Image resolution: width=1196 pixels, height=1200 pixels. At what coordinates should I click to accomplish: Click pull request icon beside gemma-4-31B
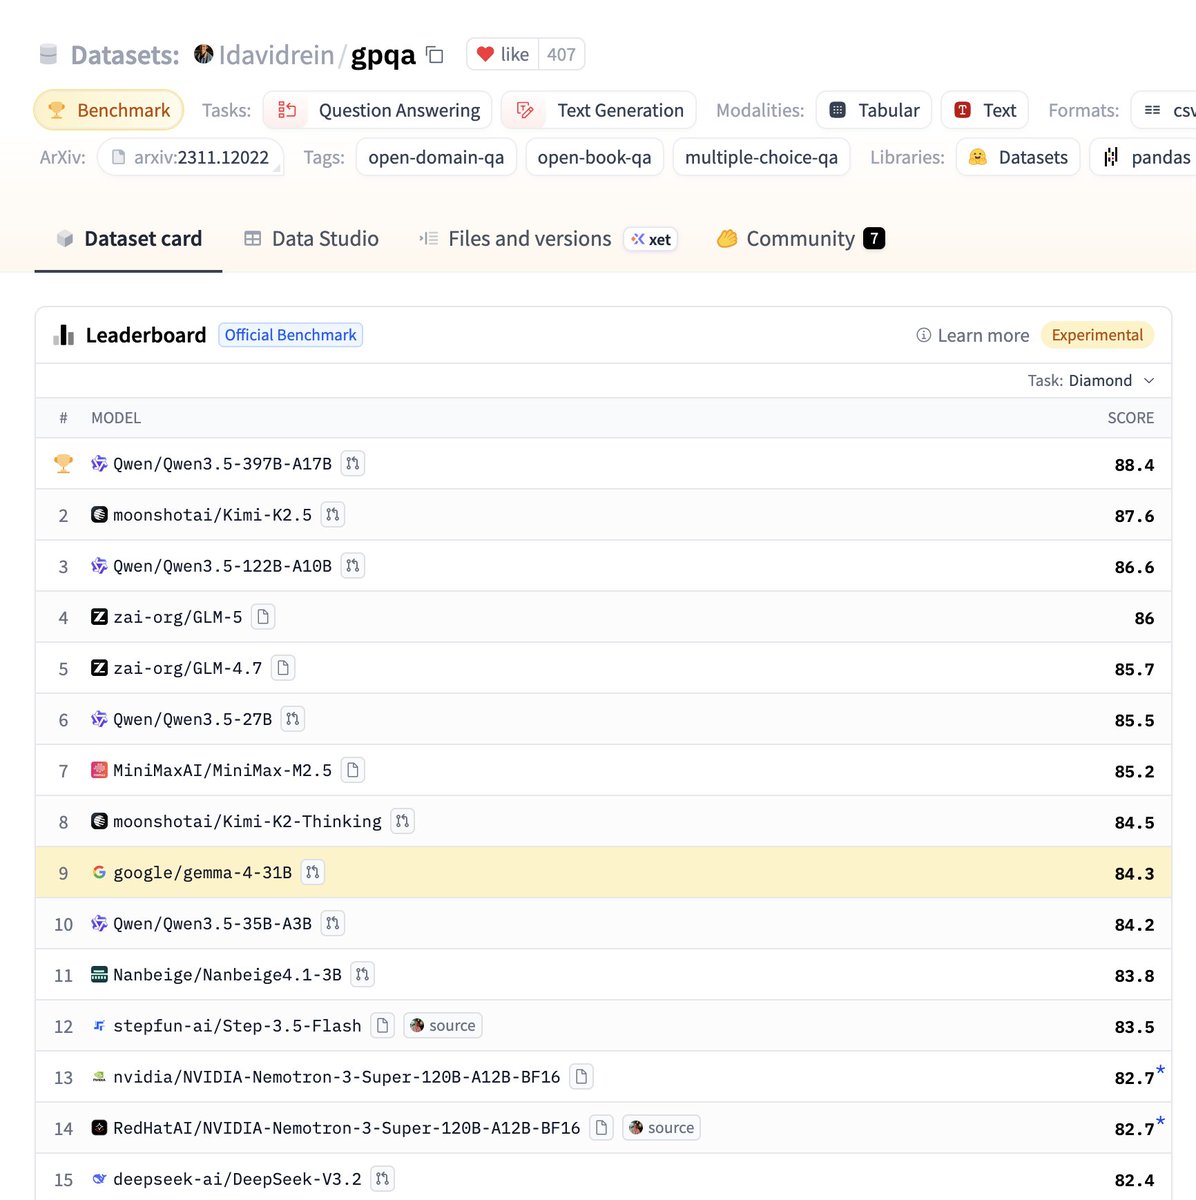pyautogui.click(x=312, y=872)
